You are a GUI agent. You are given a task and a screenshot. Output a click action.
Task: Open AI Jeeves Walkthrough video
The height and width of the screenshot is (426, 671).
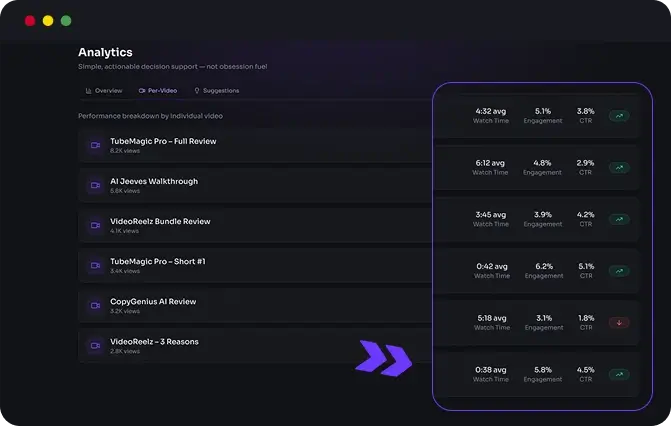154,182
